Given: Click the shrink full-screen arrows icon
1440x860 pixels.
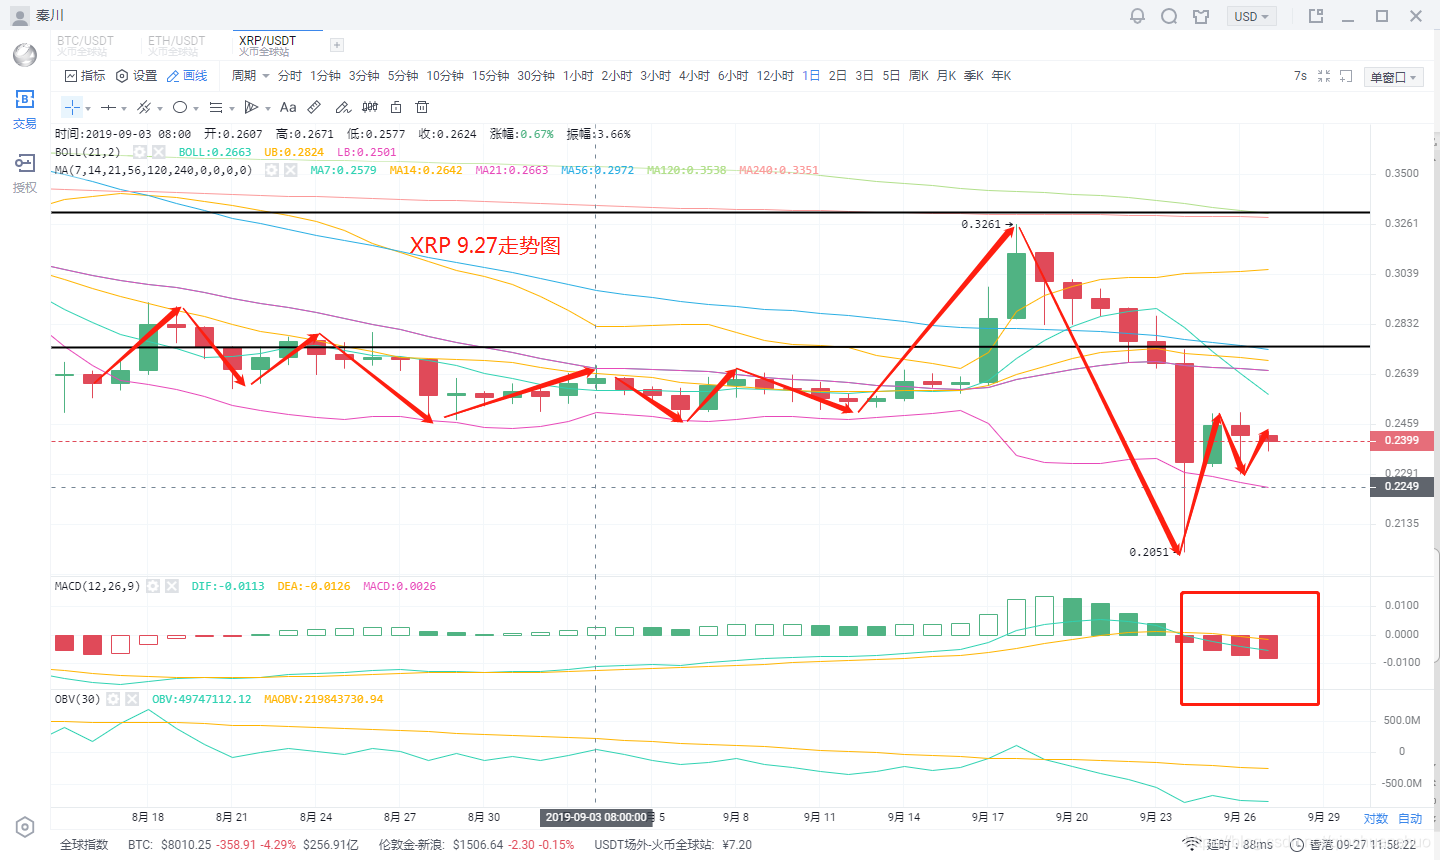Looking at the screenshot, I should coord(1324,76).
